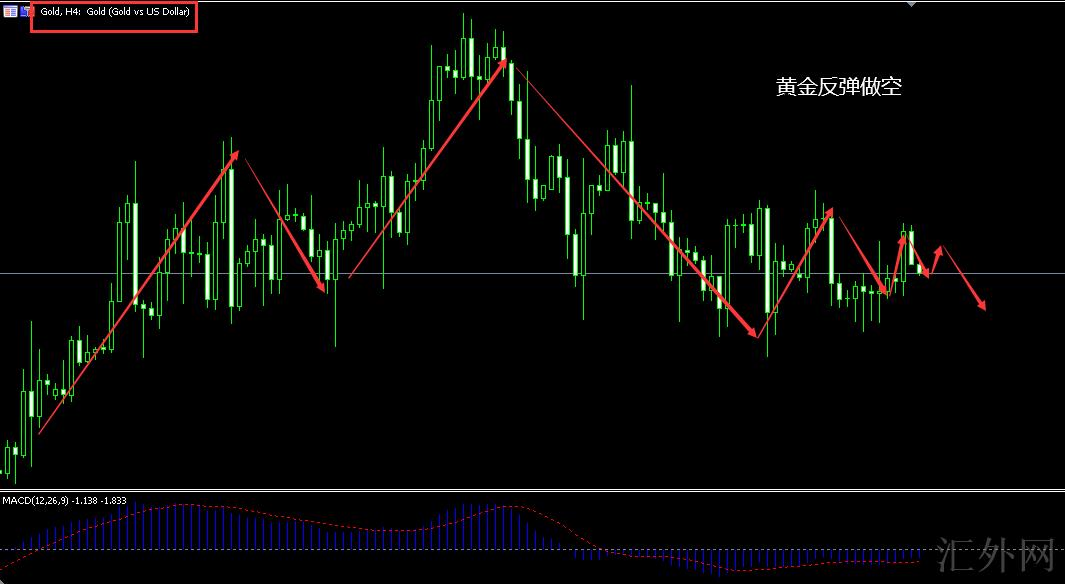1065x585 pixels.
Task: Click the gray chart shift triangle marker
Action: click(911, 3)
